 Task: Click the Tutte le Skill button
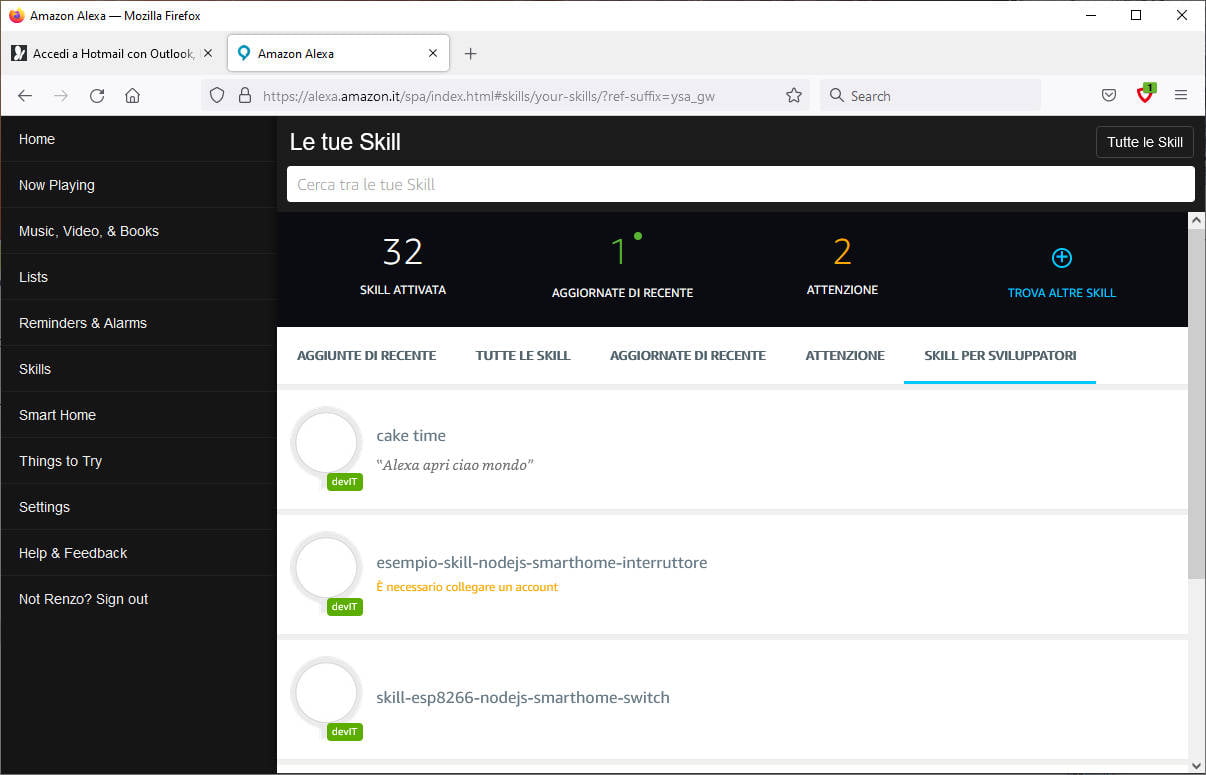coord(1144,142)
